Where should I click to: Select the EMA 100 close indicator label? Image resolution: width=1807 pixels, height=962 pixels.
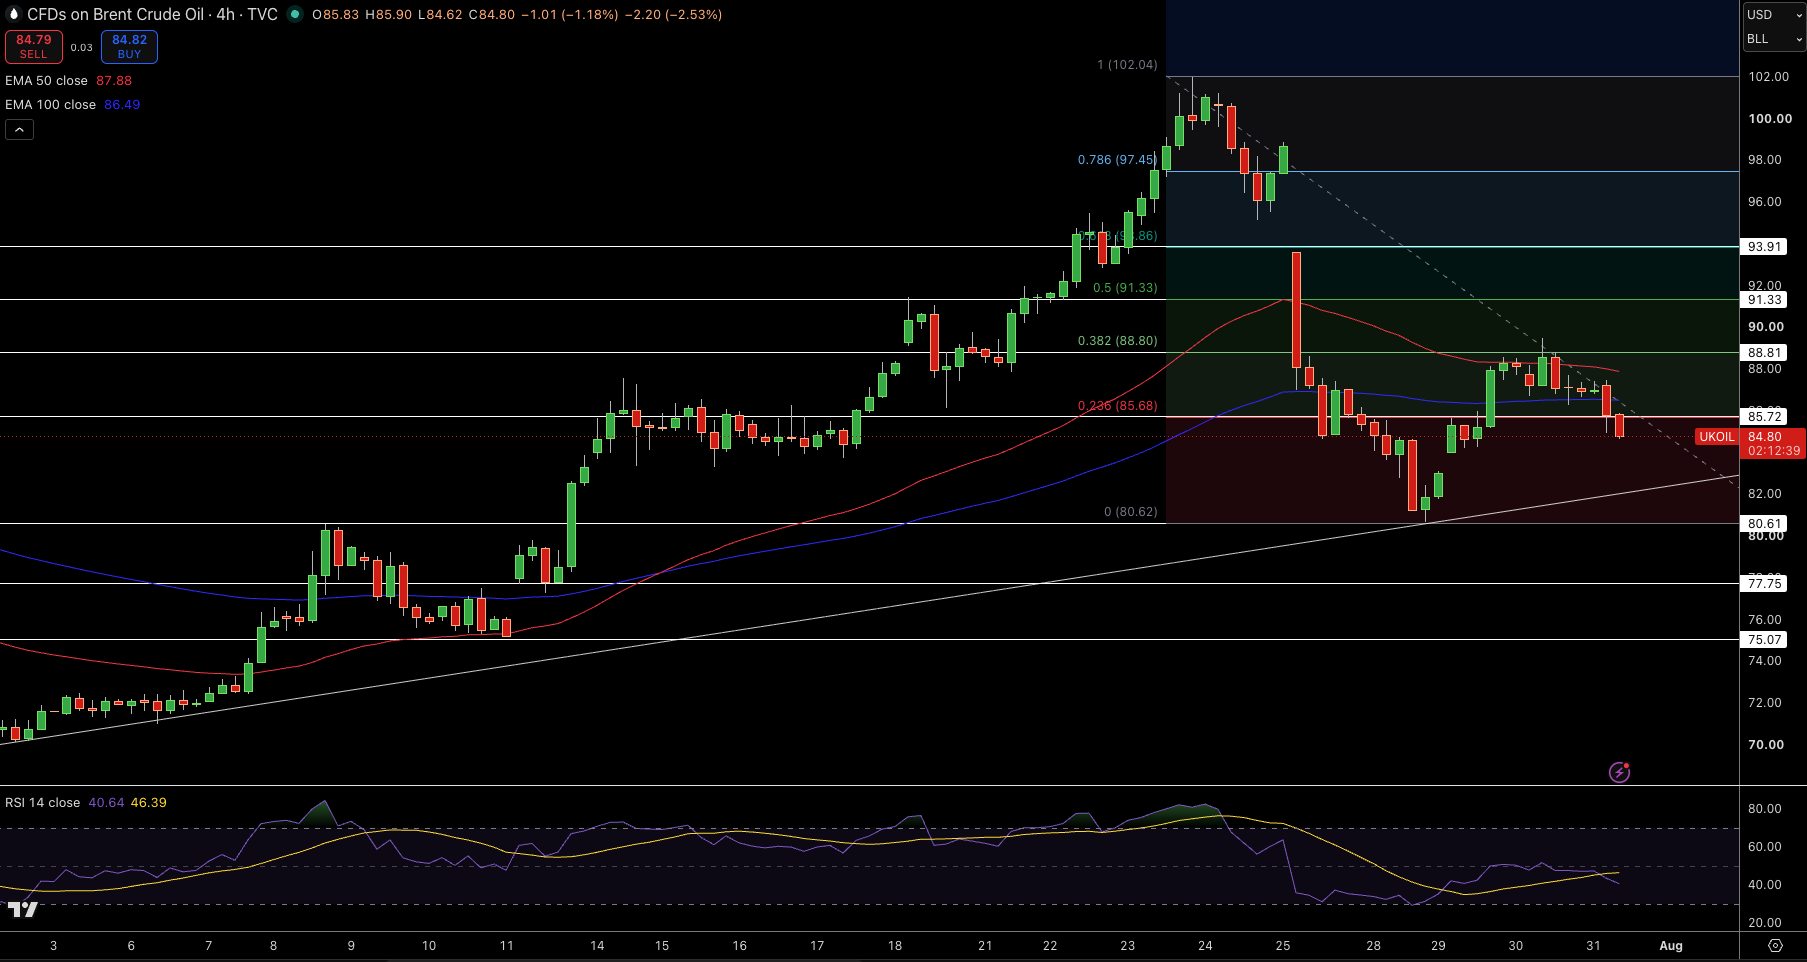[50, 105]
